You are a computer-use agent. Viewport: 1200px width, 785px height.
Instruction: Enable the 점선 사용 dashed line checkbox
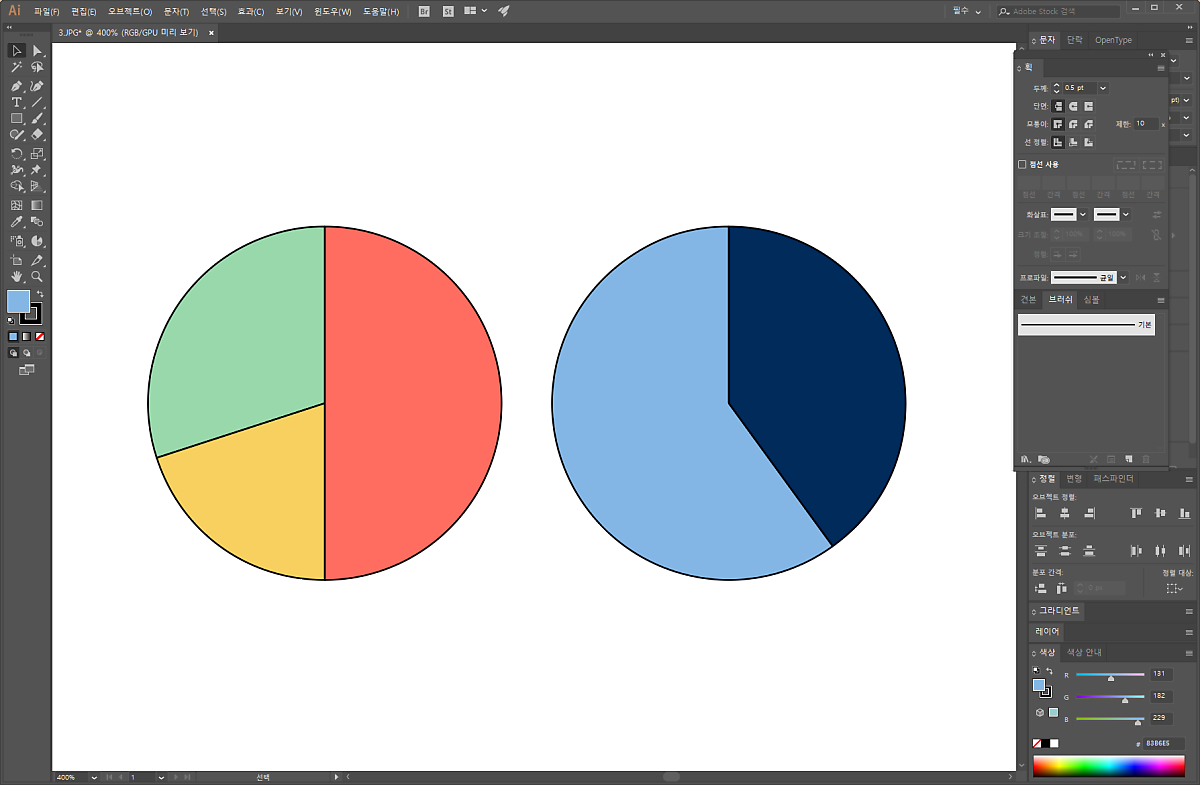[x=1022, y=164]
